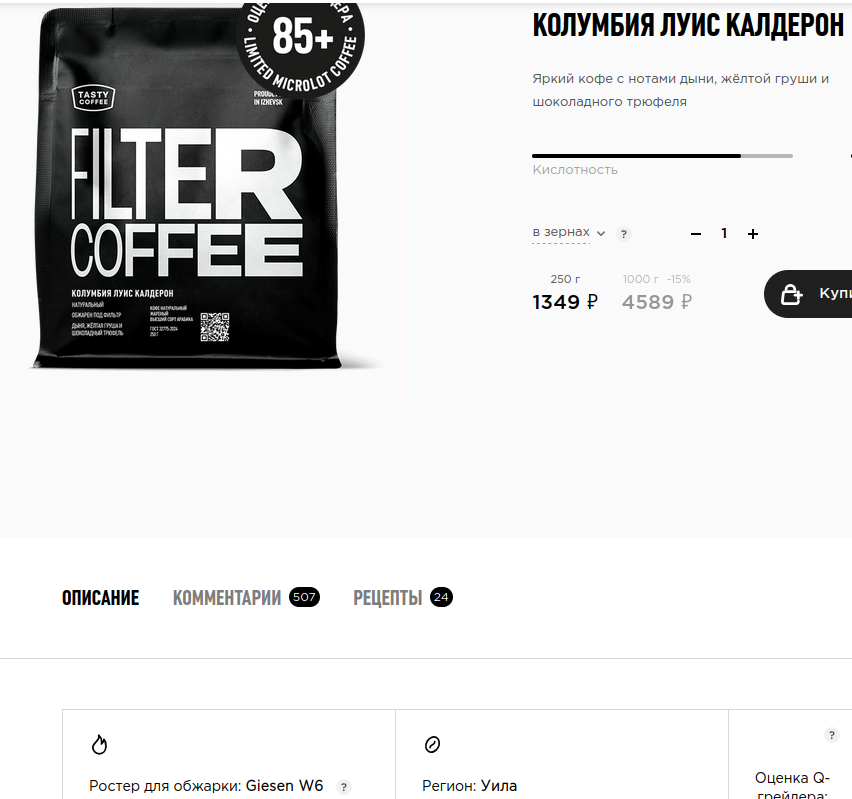
Task: Click the shopping bag icon on buy button
Action: (x=791, y=294)
